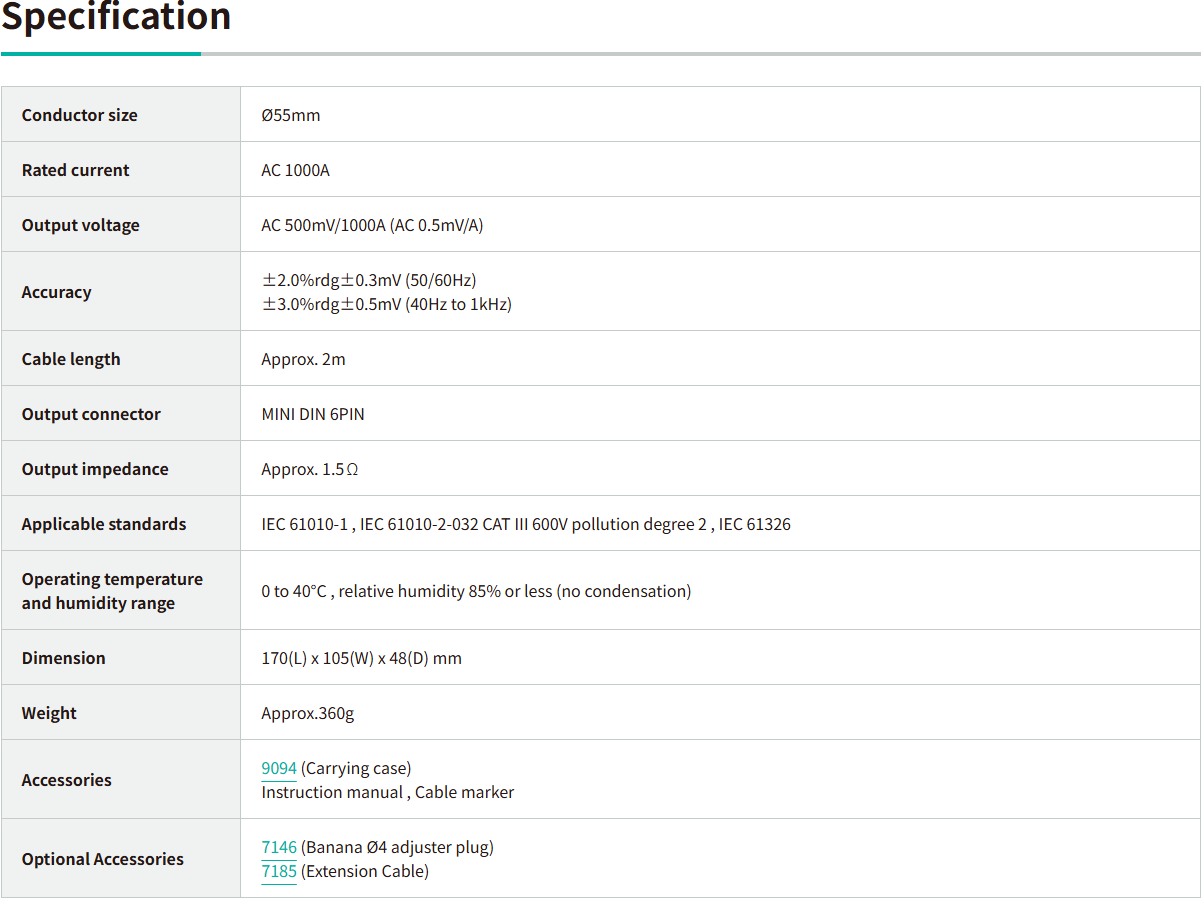This screenshot has height=900, width=1202.
Task: Click the Operating temperature and humidity label
Action: click(112, 591)
